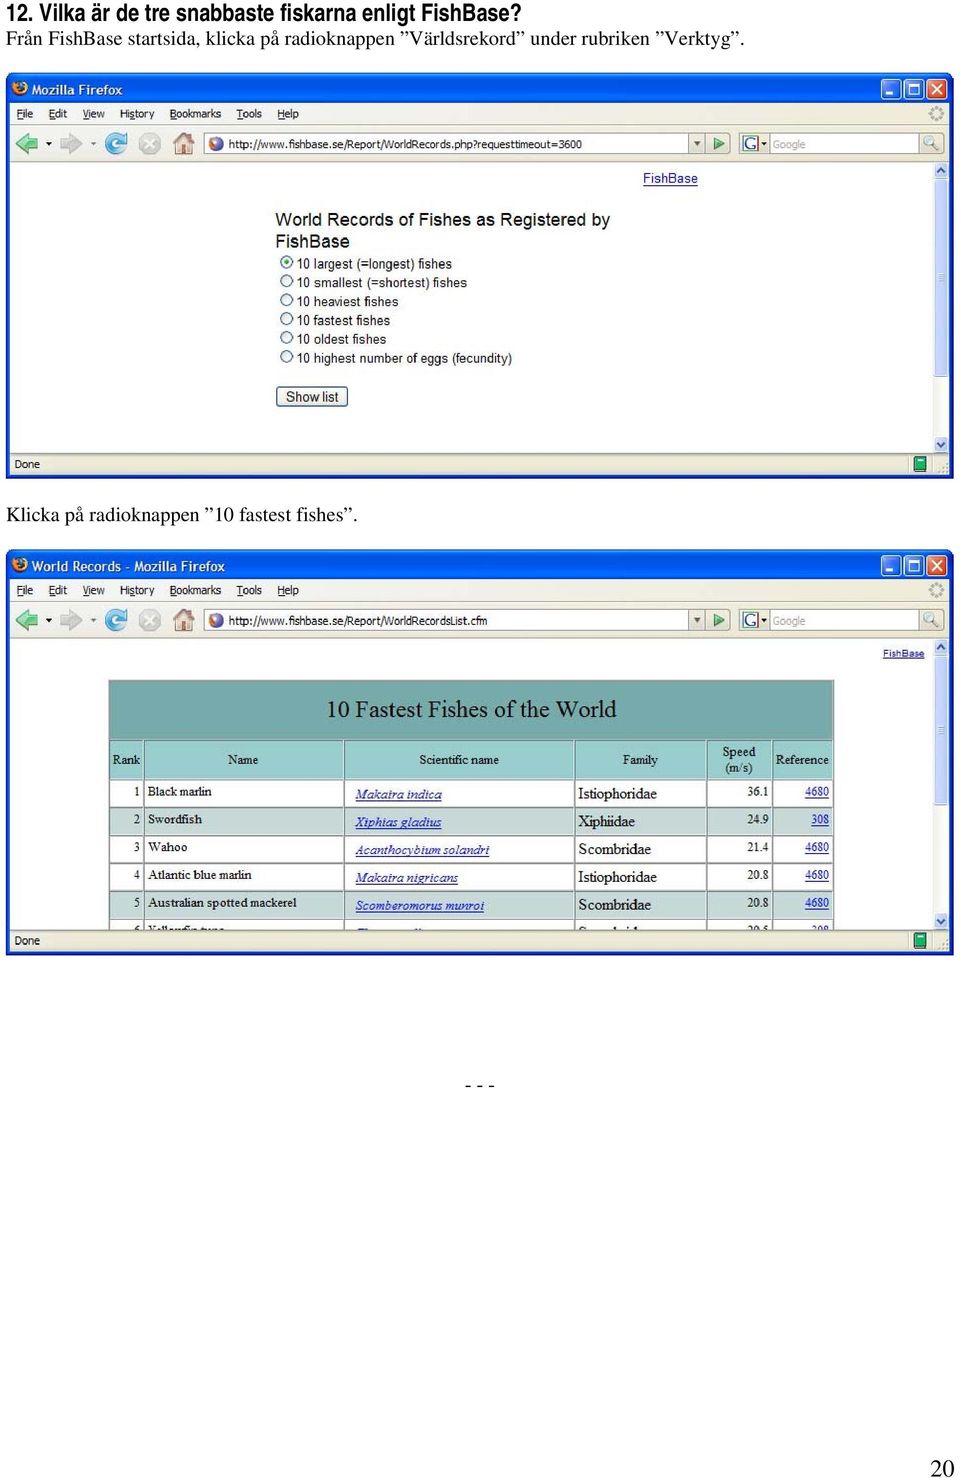
Task: Choose the "10 fastest fishes" option
Action: point(287,320)
